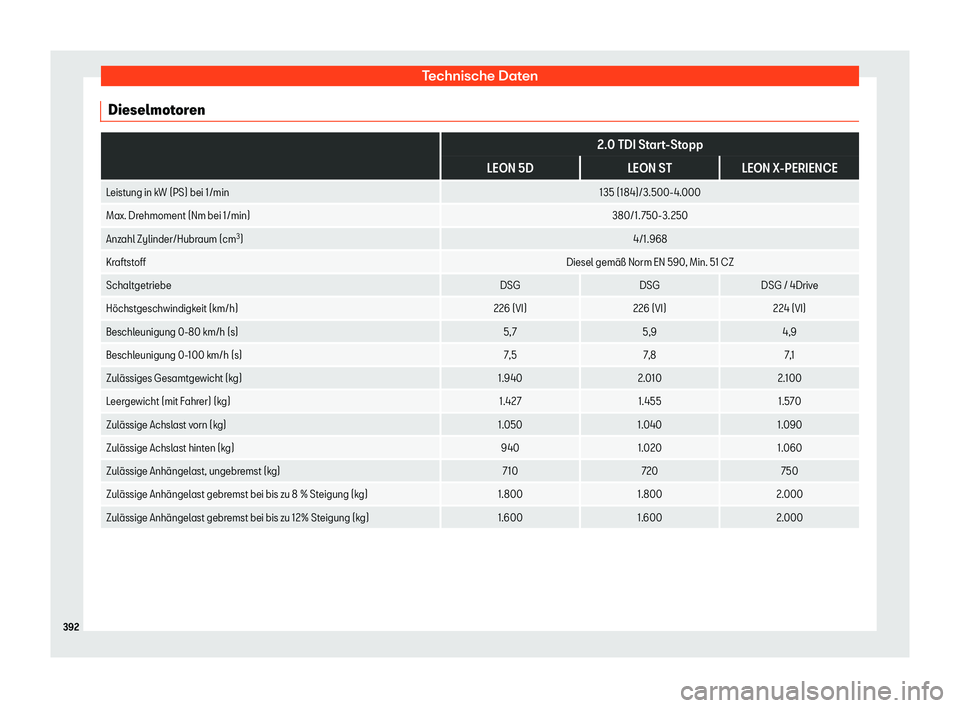The height and width of the screenshot is (708, 960).
Task: Click '1.600' under LEON ST
Action: 650,518
